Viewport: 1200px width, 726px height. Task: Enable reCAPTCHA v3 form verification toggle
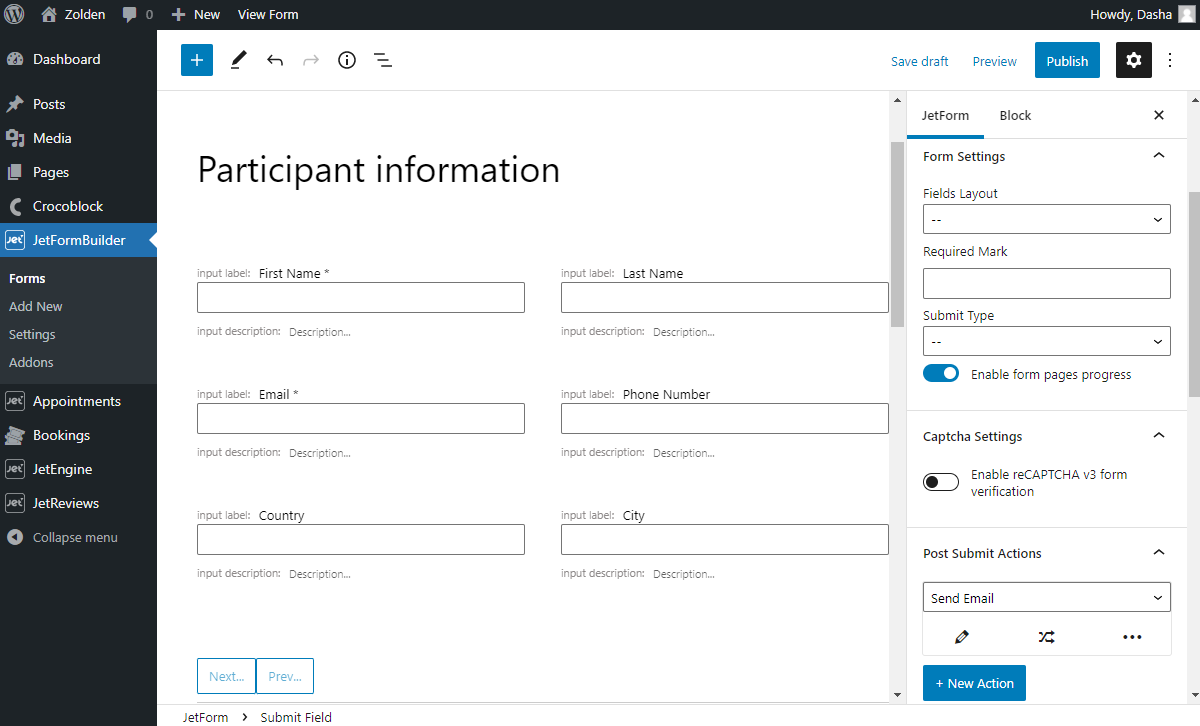tap(941, 482)
